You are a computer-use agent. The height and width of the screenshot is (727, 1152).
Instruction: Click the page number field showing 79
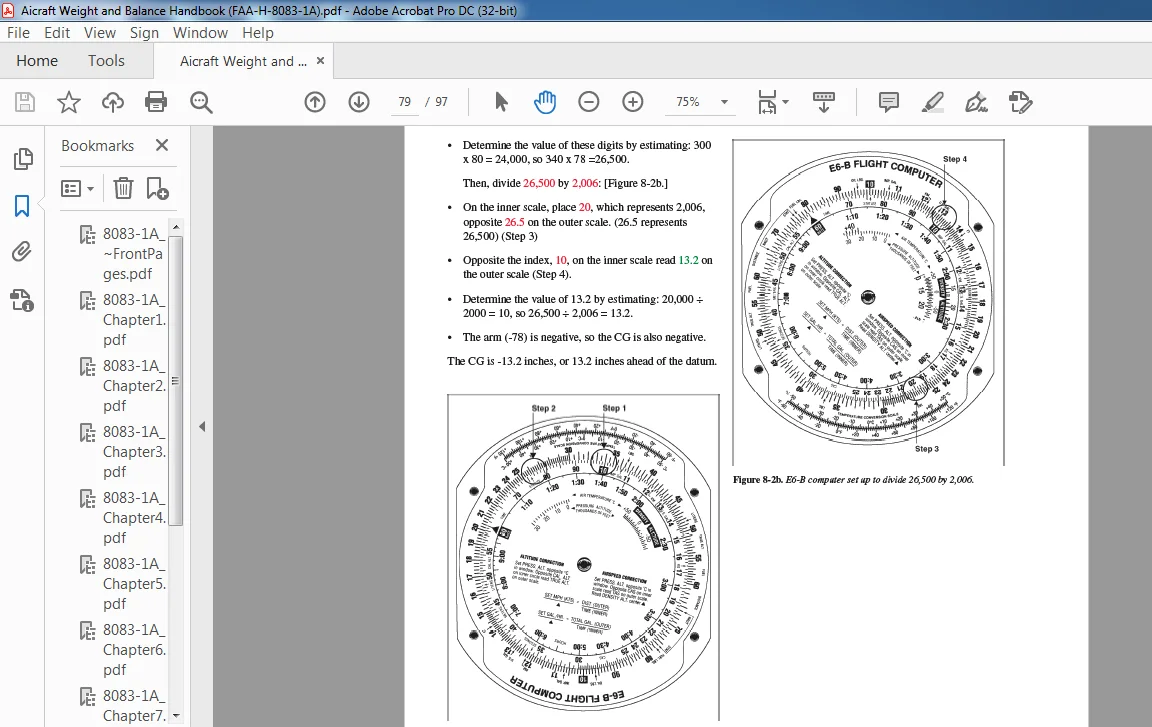[405, 102]
